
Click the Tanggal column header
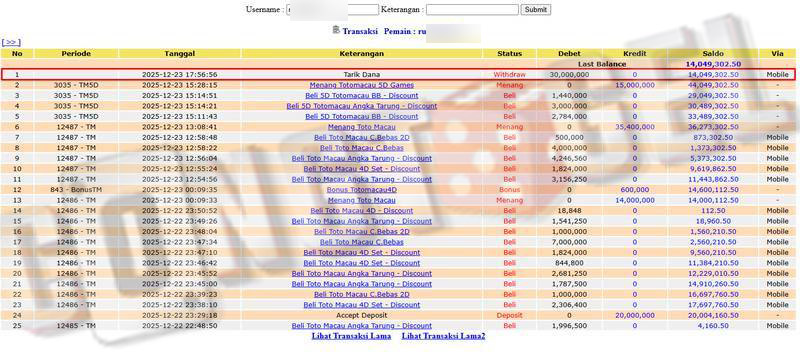(x=180, y=54)
